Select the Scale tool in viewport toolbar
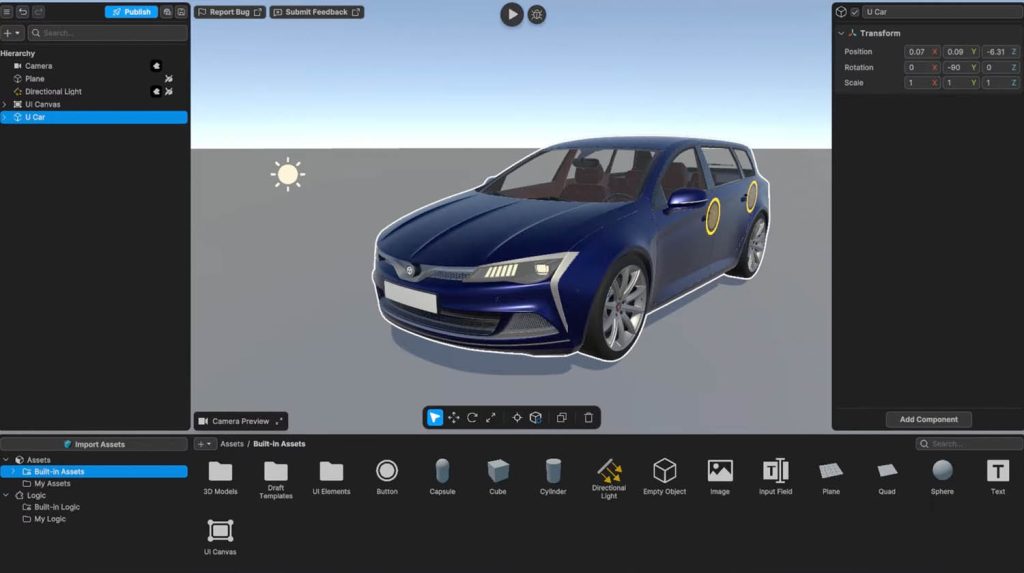 (491, 418)
